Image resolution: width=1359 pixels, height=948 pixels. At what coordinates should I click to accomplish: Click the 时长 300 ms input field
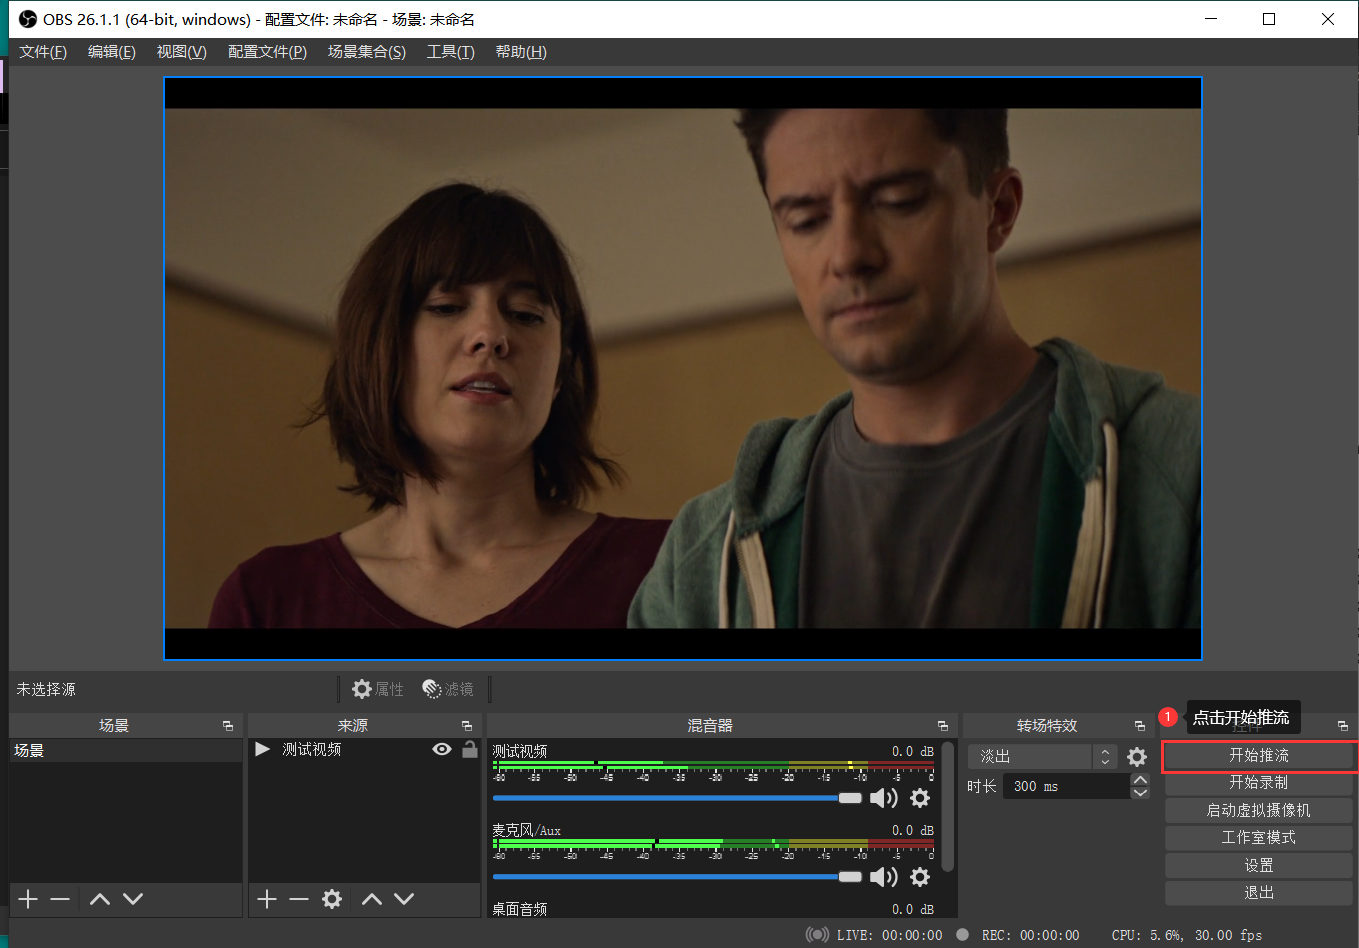point(1067,786)
